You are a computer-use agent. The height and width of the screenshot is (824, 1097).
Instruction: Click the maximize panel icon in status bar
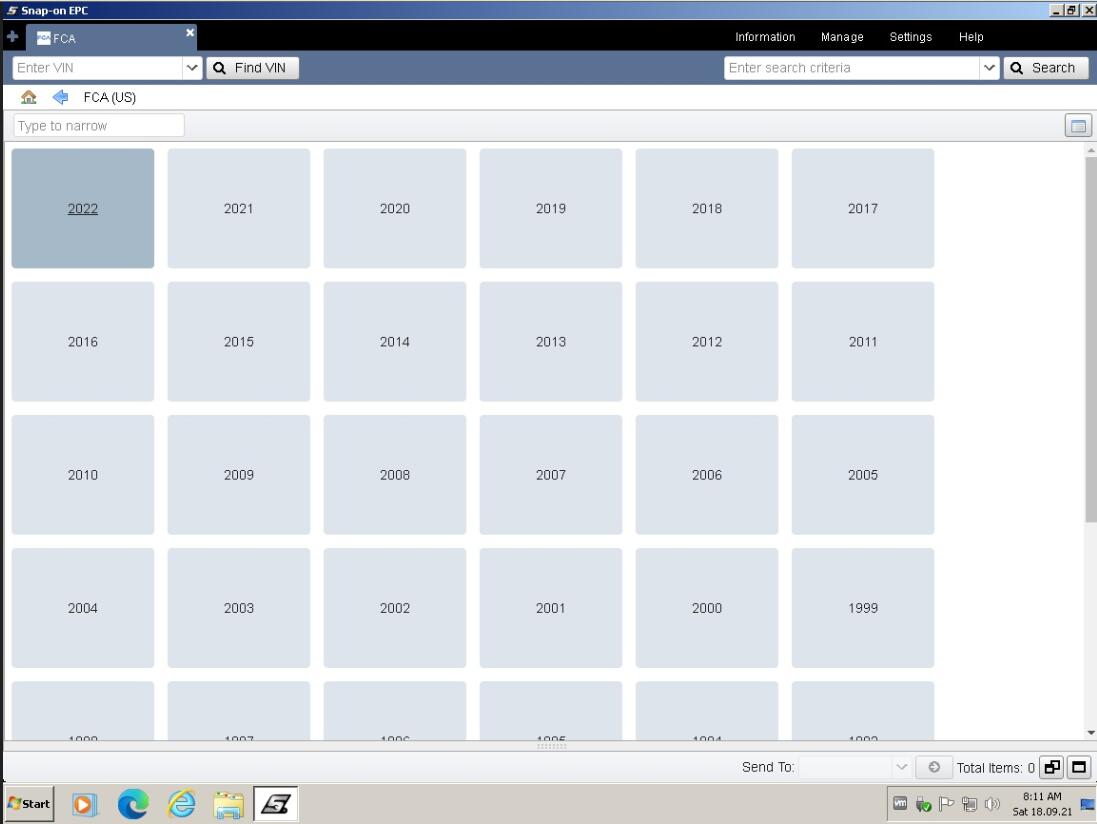pyautogui.click(x=1079, y=767)
